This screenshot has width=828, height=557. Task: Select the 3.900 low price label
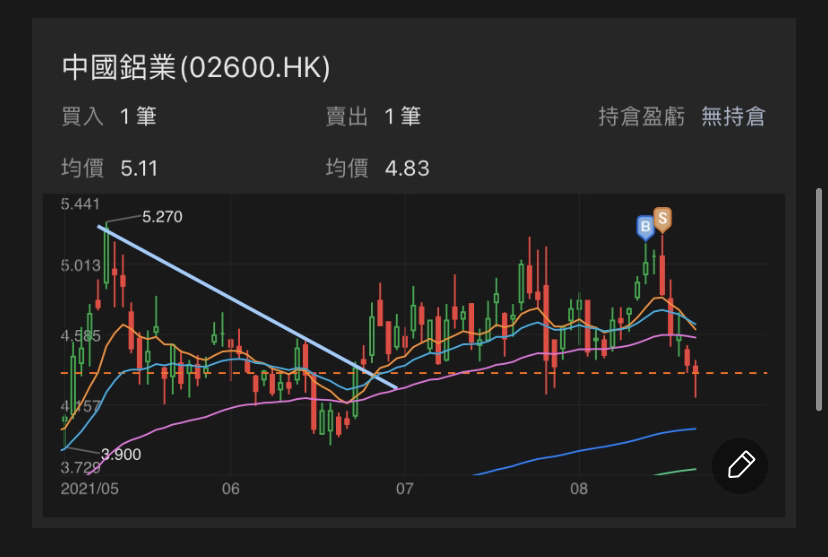coord(121,454)
